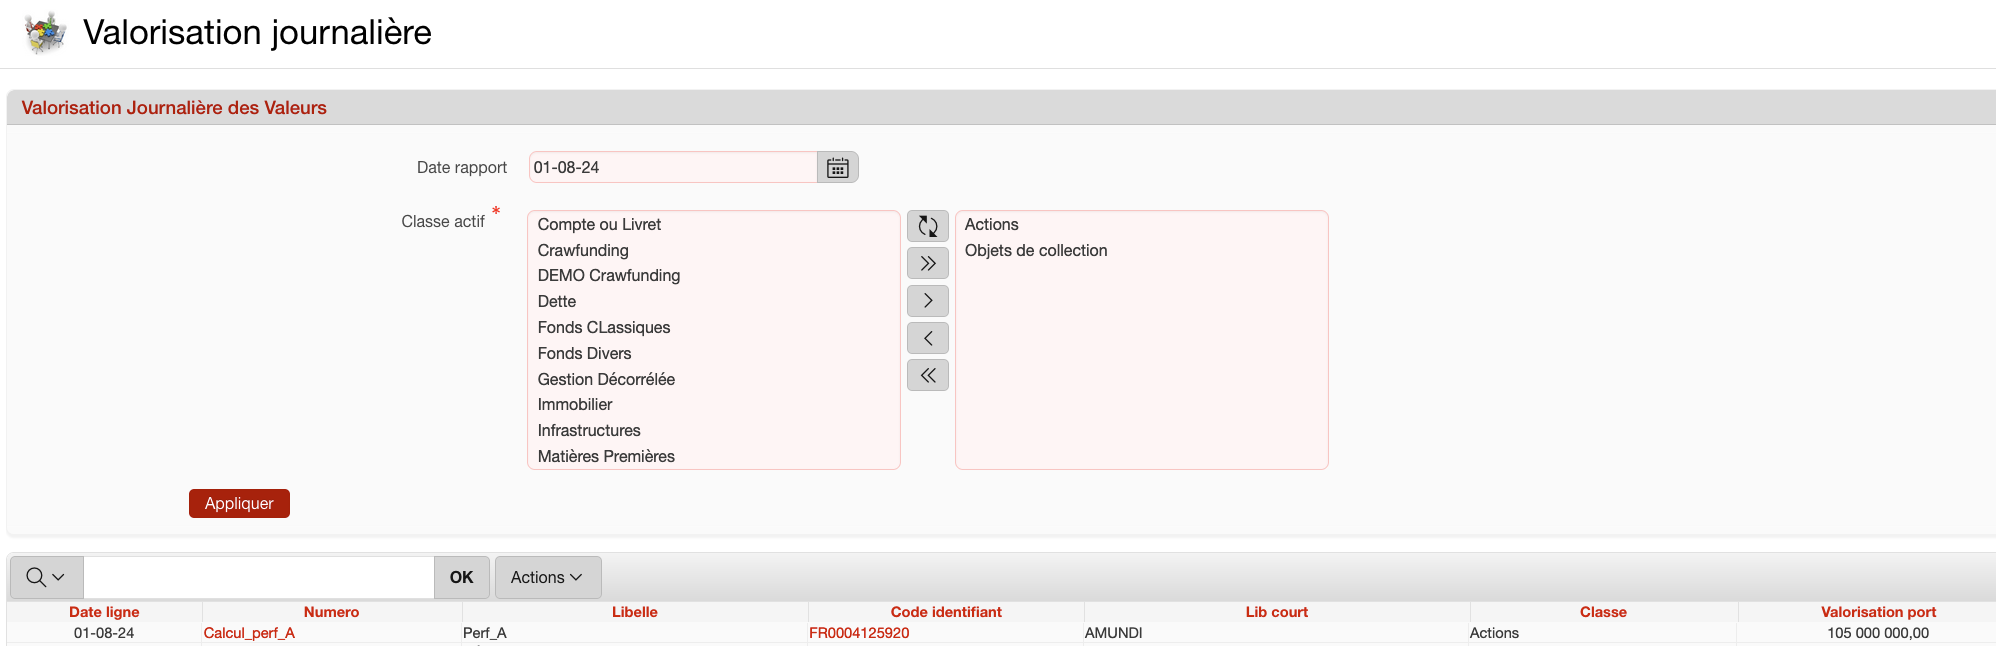Click the Valorisation journalière app logo
This screenshot has width=1996, height=646.
click(45, 33)
